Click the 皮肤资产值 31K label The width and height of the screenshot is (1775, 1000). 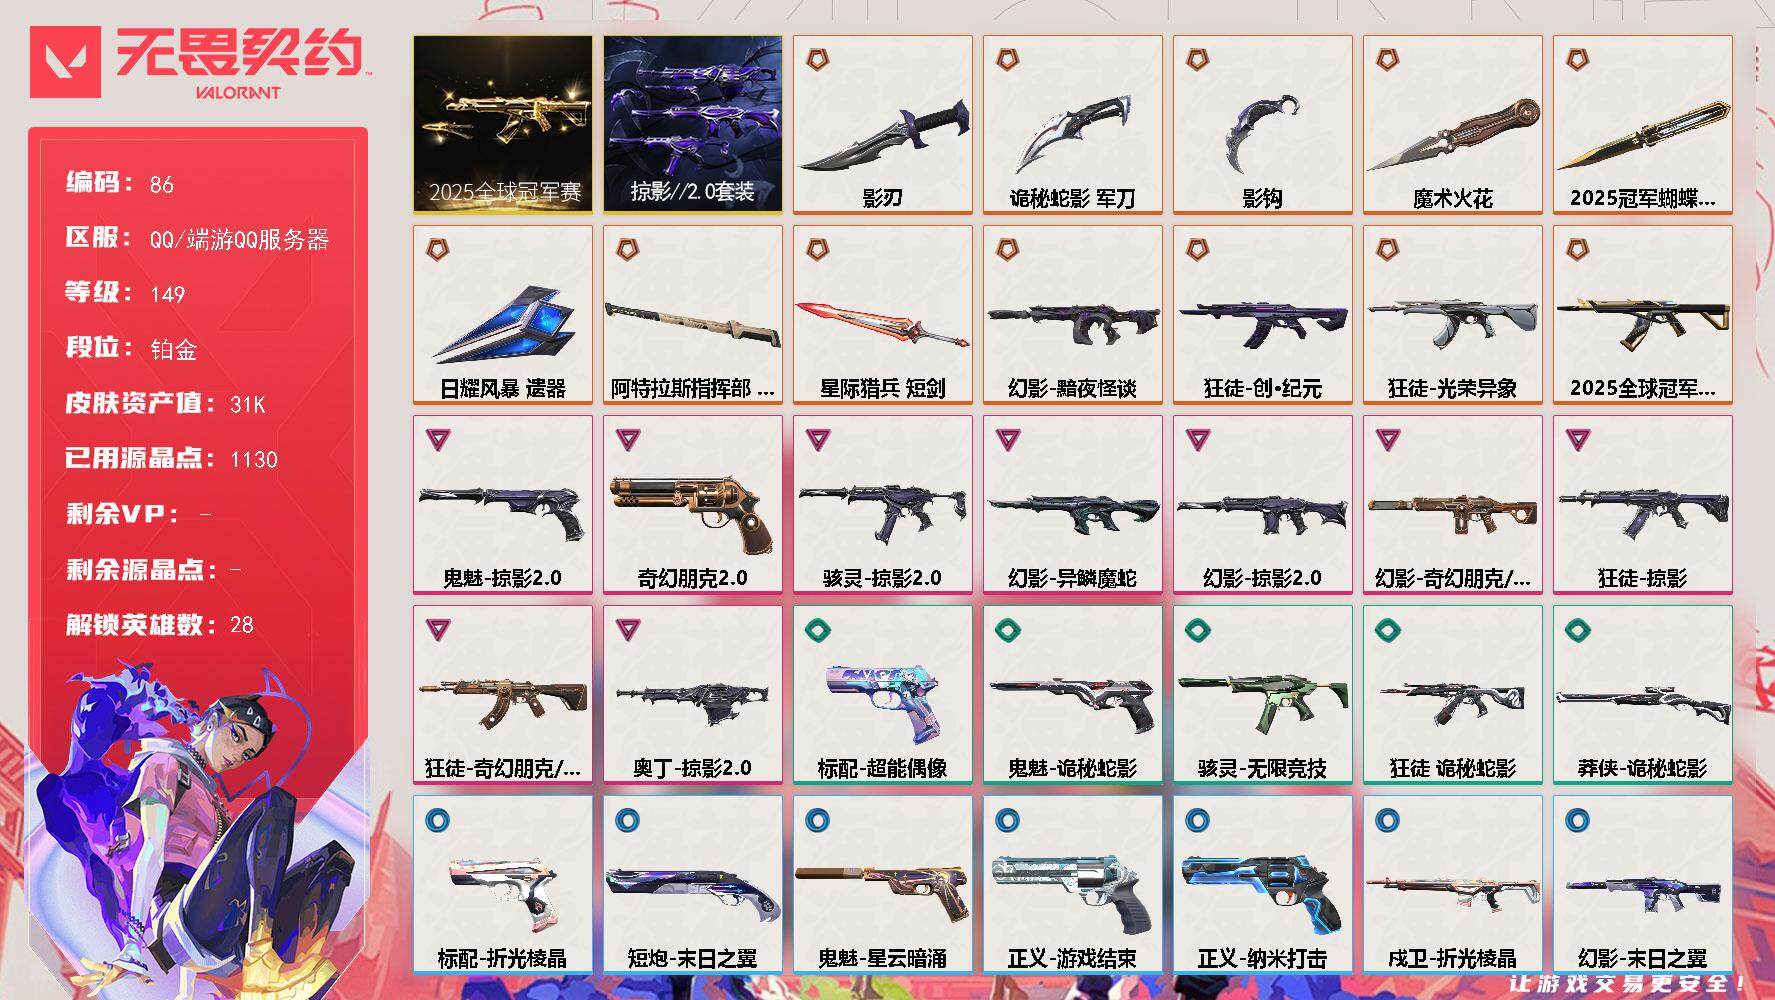166,403
